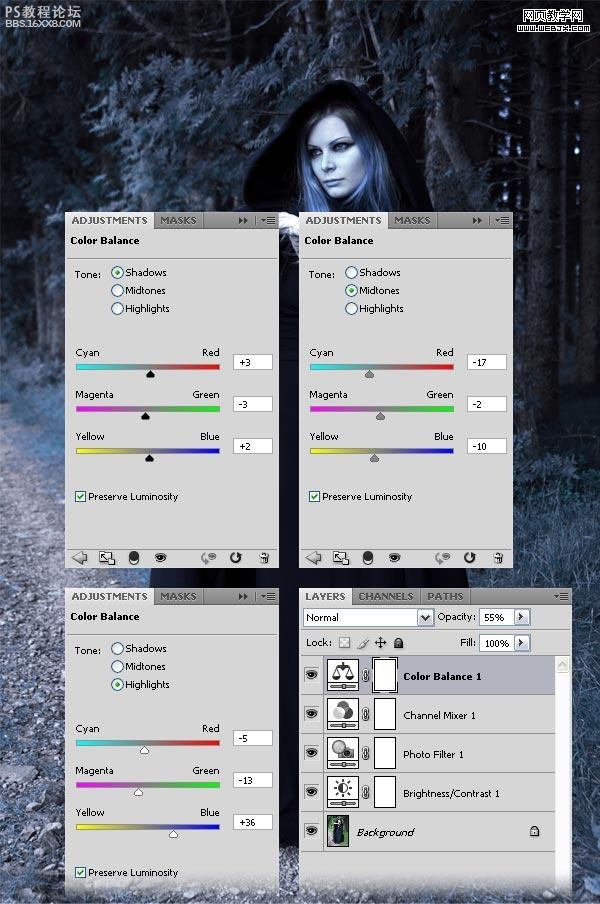Switch to Masks tab in Midtones-selected panel

coord(412,220)
